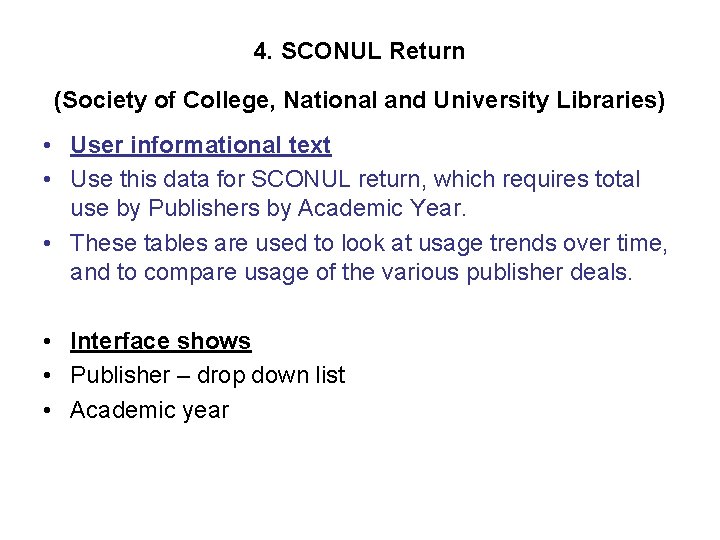Select the 'Publisher – drop down list' bullet
The height and width of the screenshot is (540, 720).
208,376
